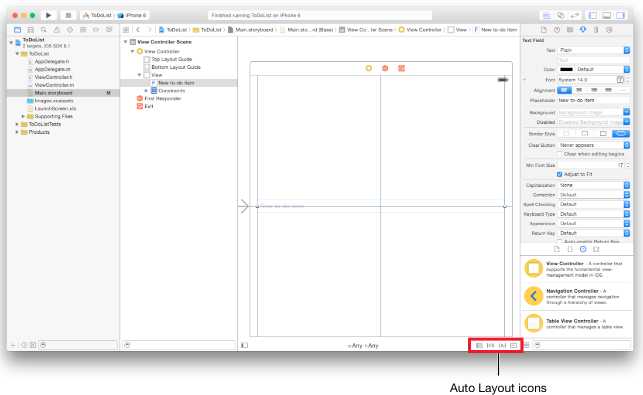Screen dimensions: 643x395
Task: Open the Color dropdown showing Default
Action: pos(603,69)
